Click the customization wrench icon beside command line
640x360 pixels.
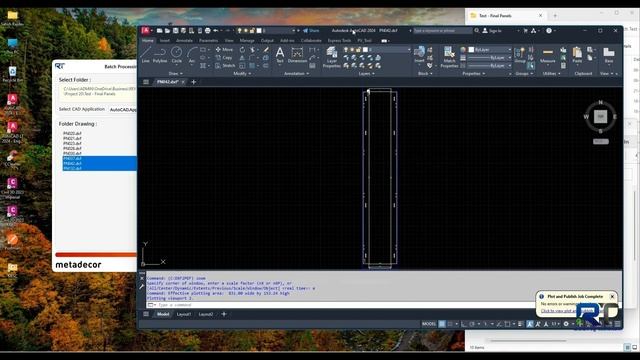pos(141,287)
